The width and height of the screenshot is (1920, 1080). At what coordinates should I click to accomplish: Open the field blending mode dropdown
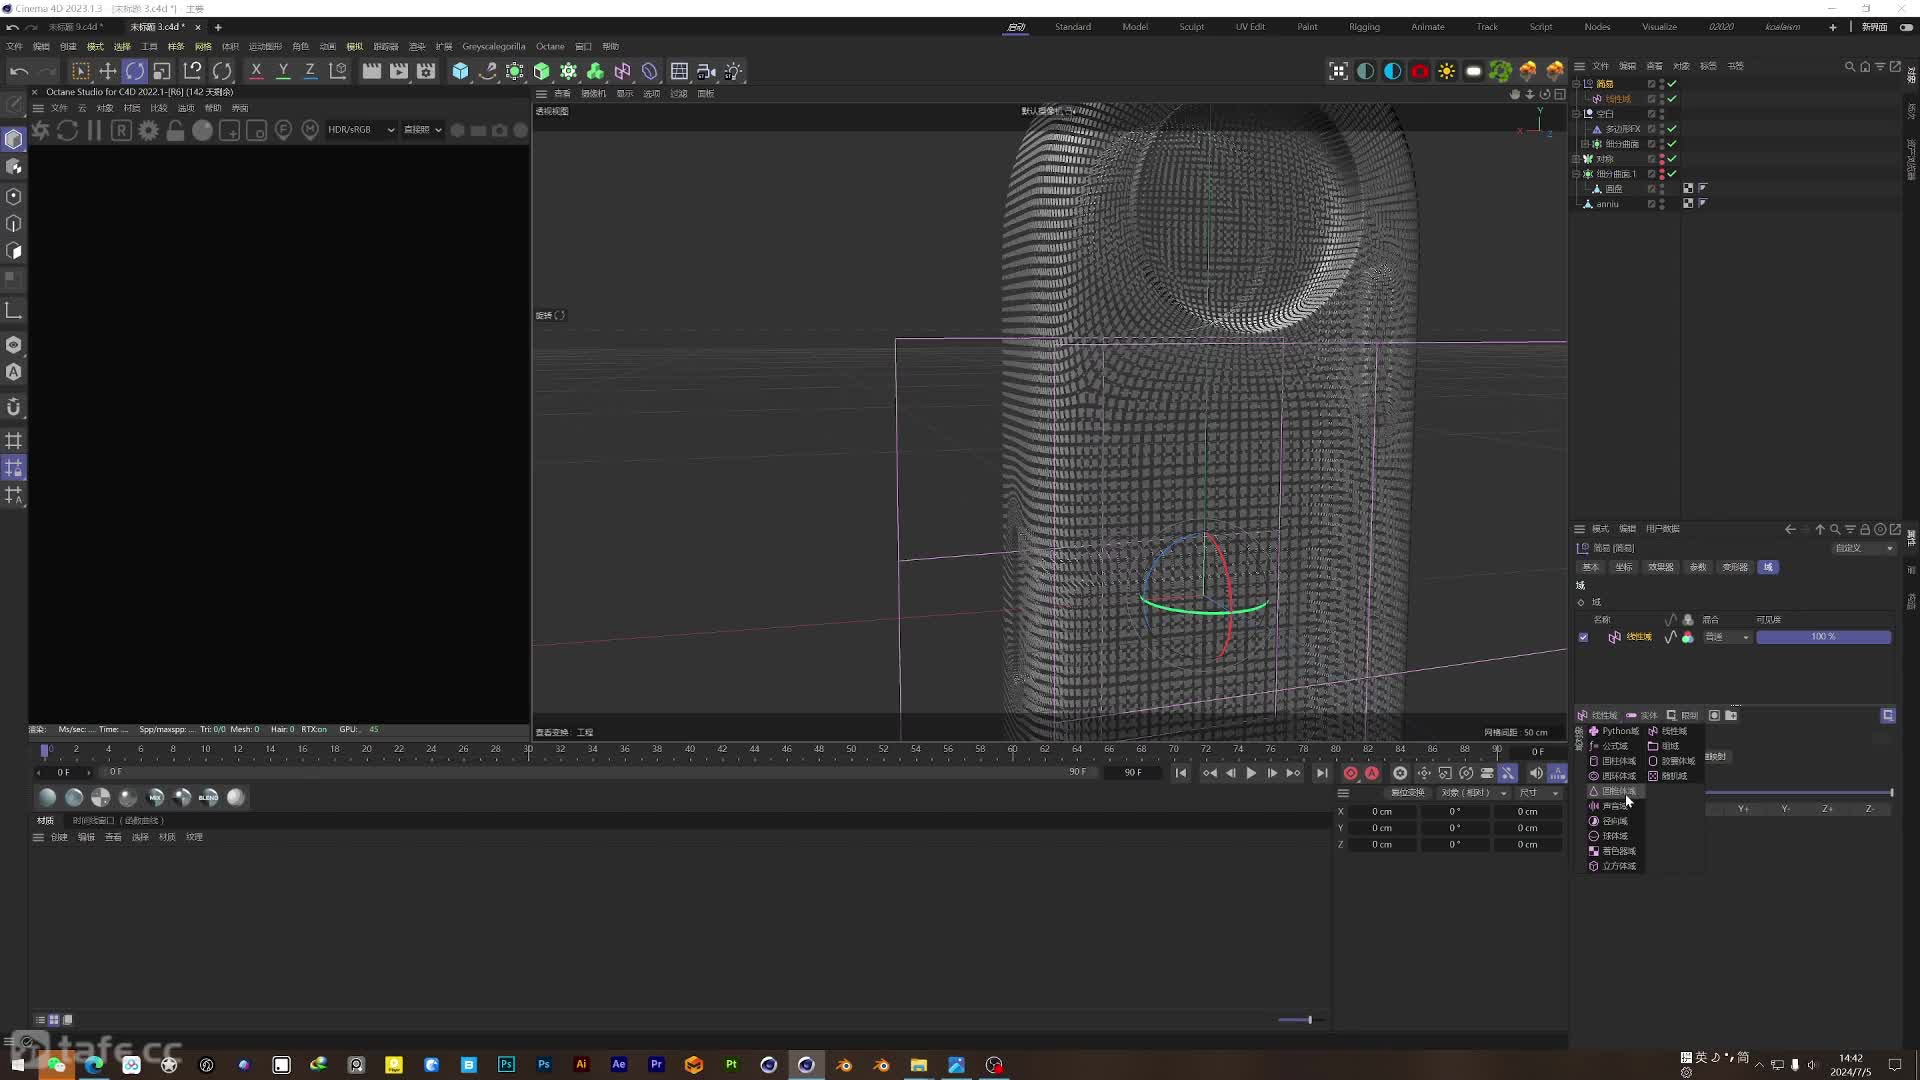(x=1727, y=637)
